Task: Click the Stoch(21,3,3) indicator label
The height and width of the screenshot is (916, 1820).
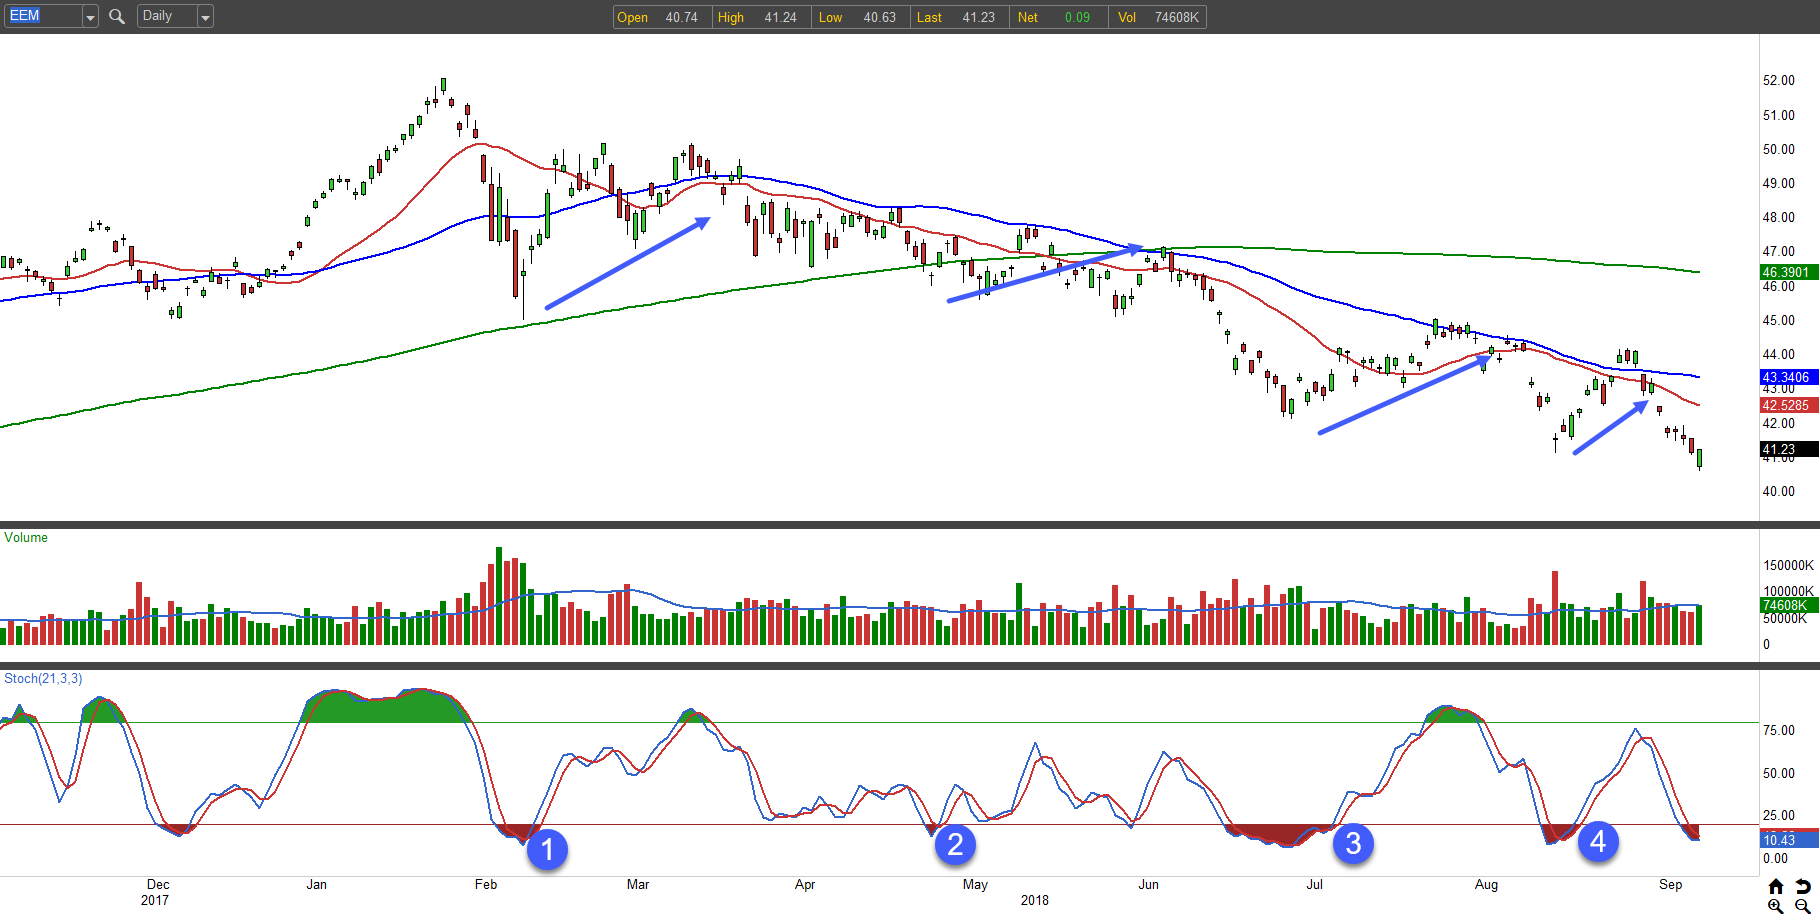Action: coord(43,679)
